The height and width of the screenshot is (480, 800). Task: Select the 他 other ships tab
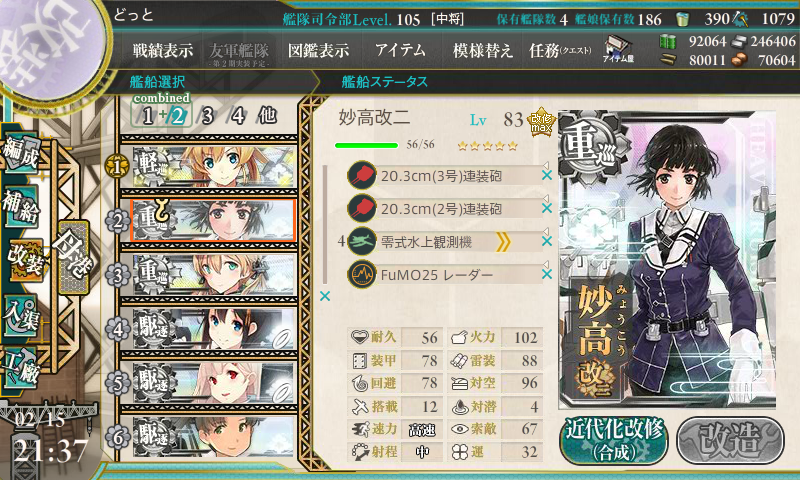pos(267,116)
